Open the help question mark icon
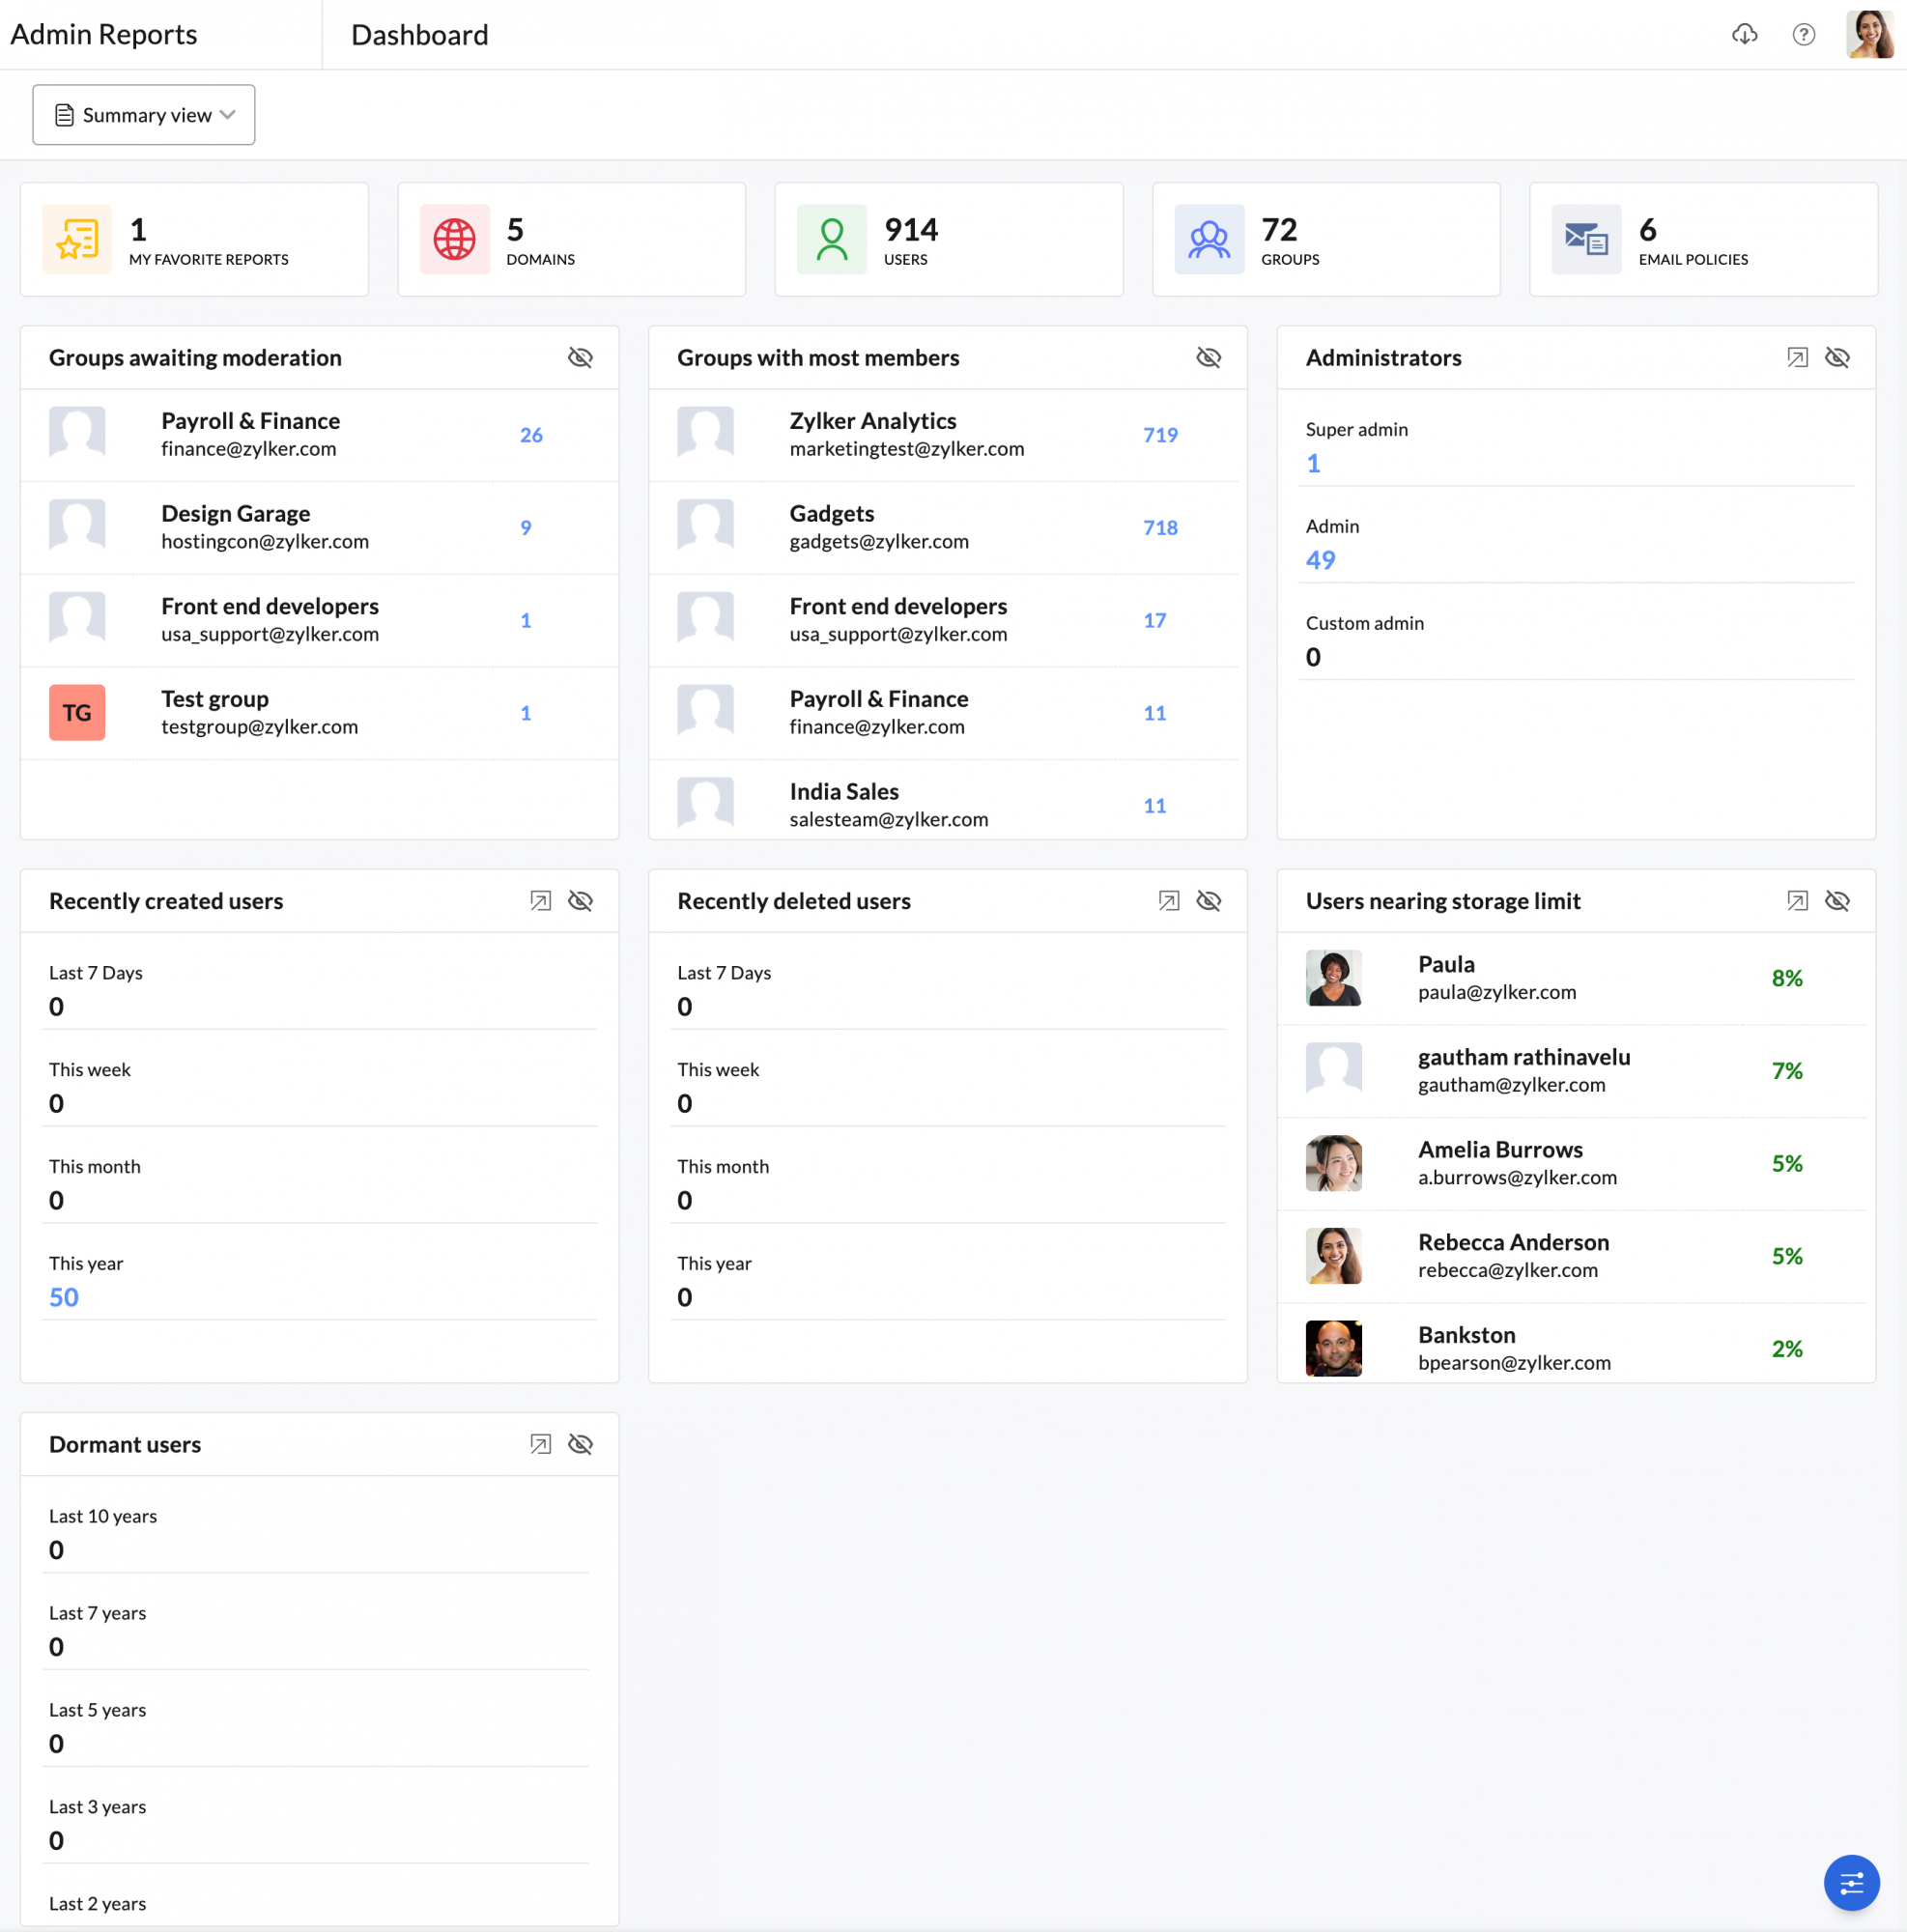 tap(1803, 35)
